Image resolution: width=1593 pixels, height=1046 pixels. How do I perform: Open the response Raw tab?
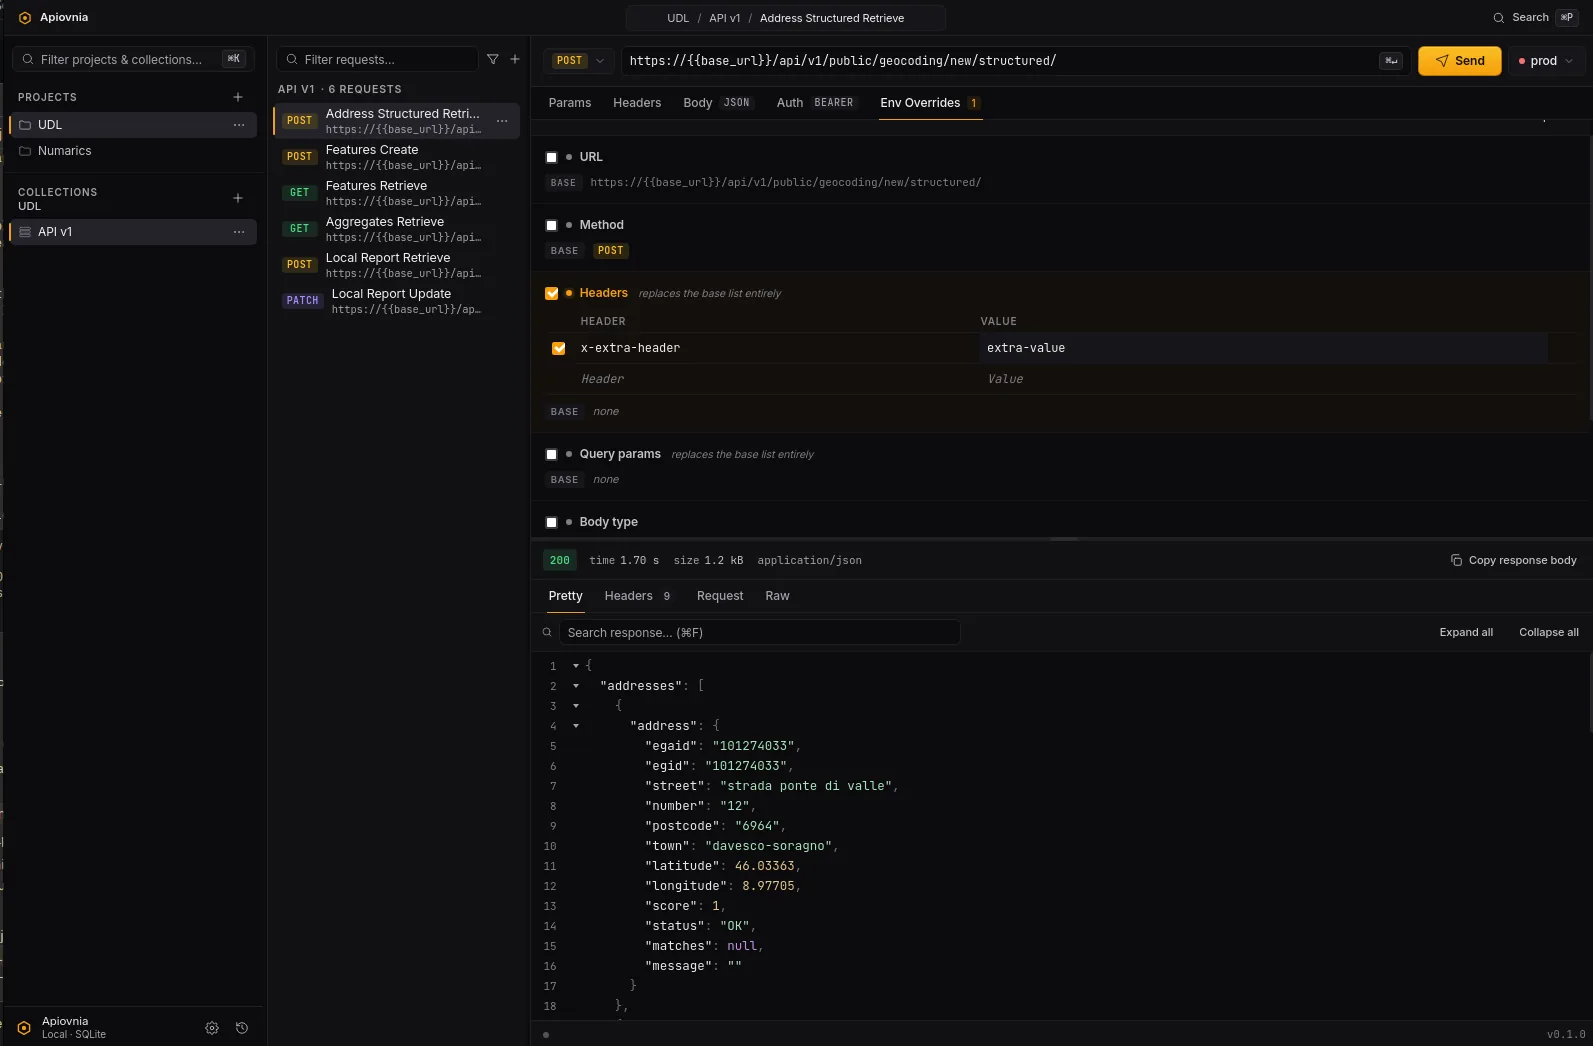777,596
